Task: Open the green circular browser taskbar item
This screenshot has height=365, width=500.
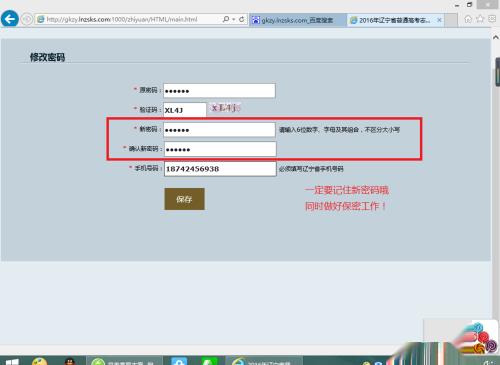Action: tap(124, 361)
